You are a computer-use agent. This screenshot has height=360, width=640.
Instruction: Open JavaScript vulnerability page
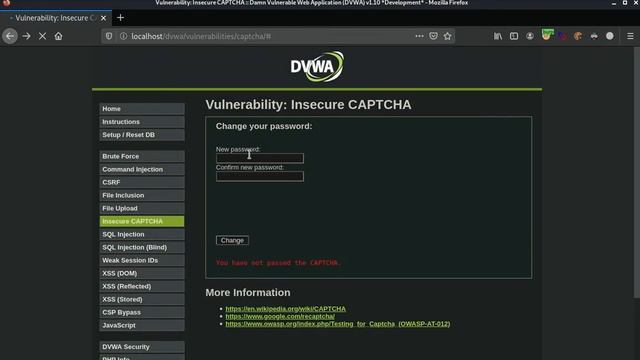tap(142, 325)
